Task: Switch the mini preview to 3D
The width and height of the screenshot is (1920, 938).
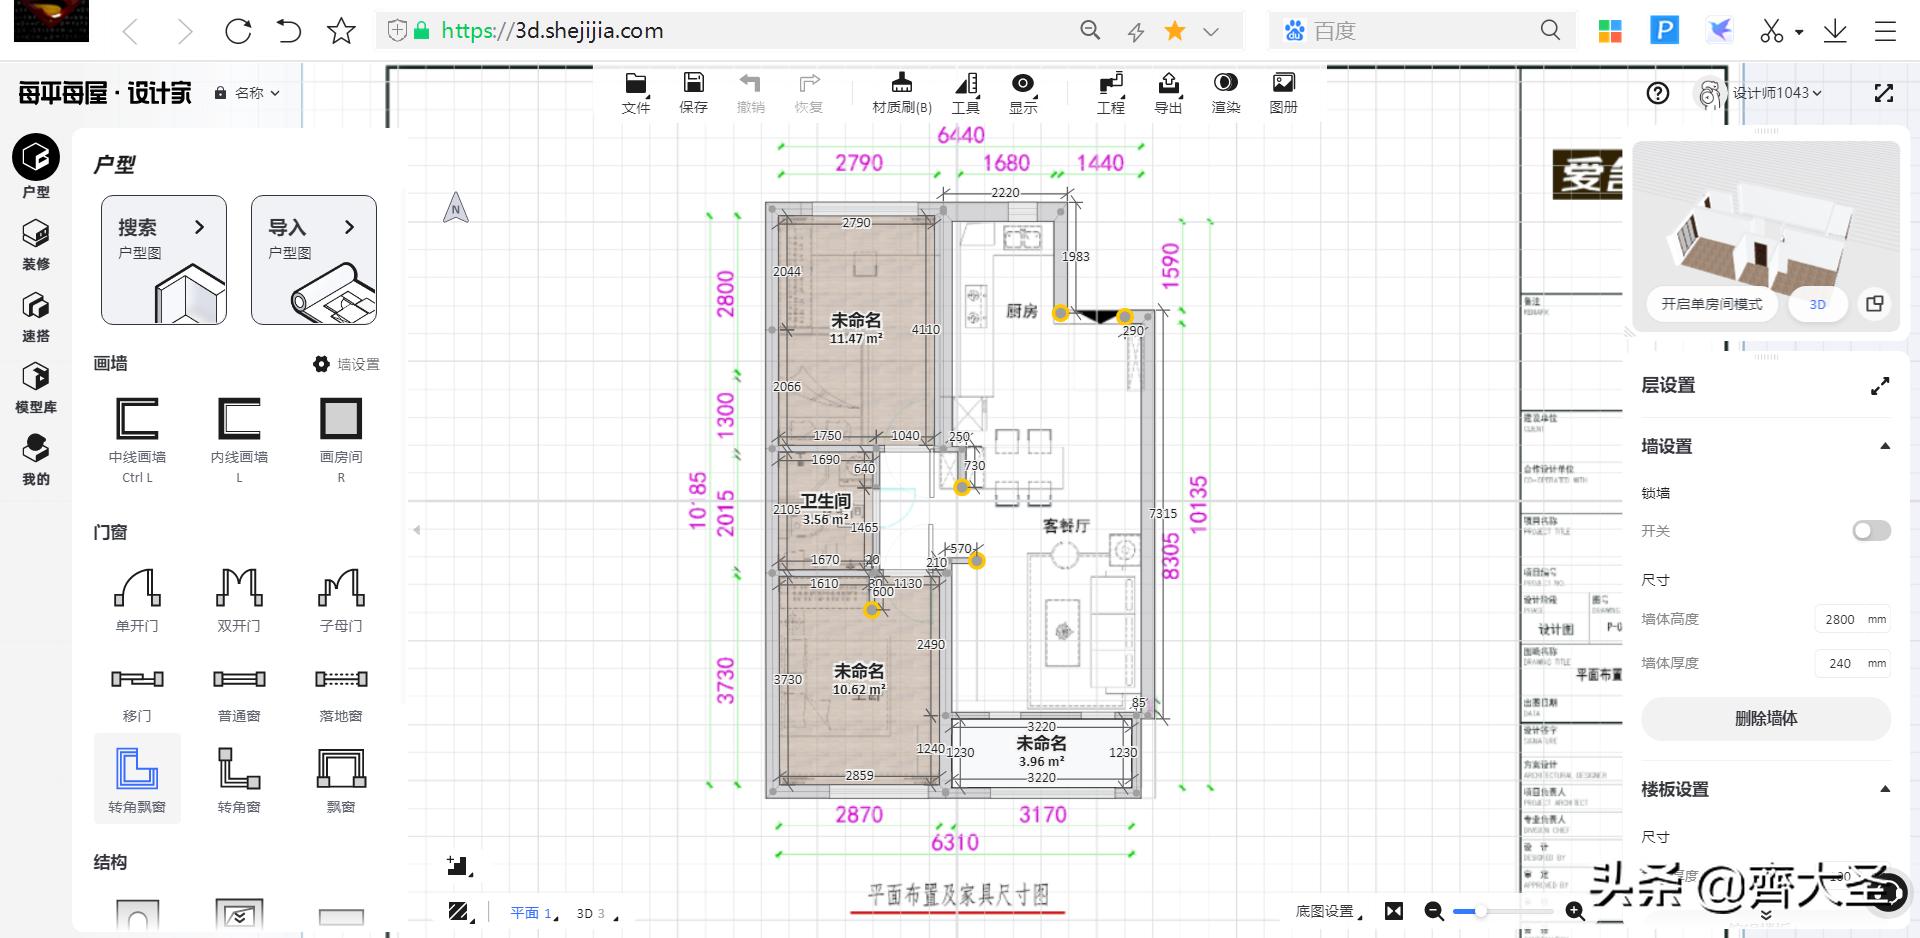Action: coord(1817,304)
